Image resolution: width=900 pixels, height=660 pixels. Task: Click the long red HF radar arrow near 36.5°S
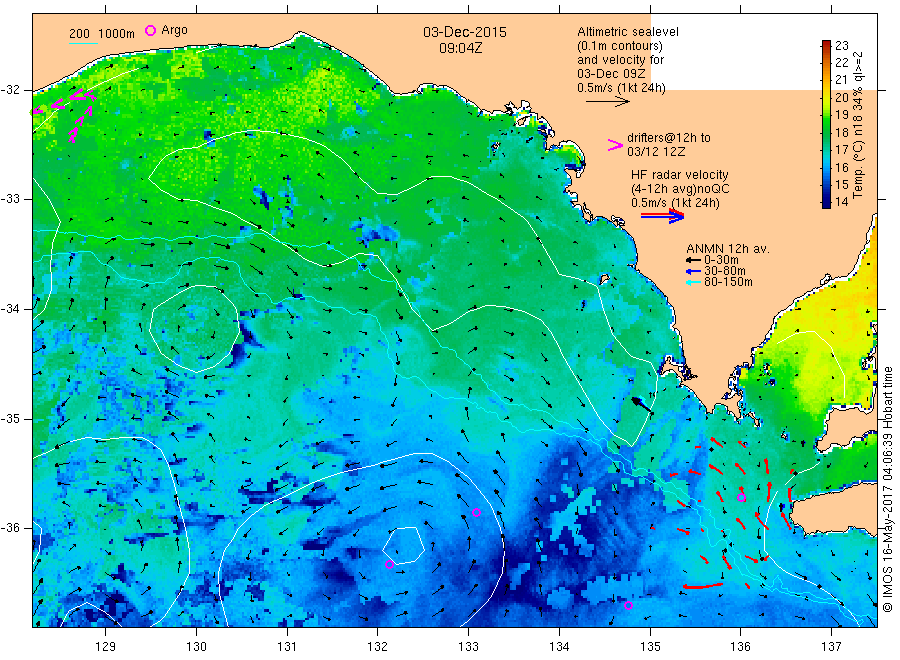tap(703, 586)
